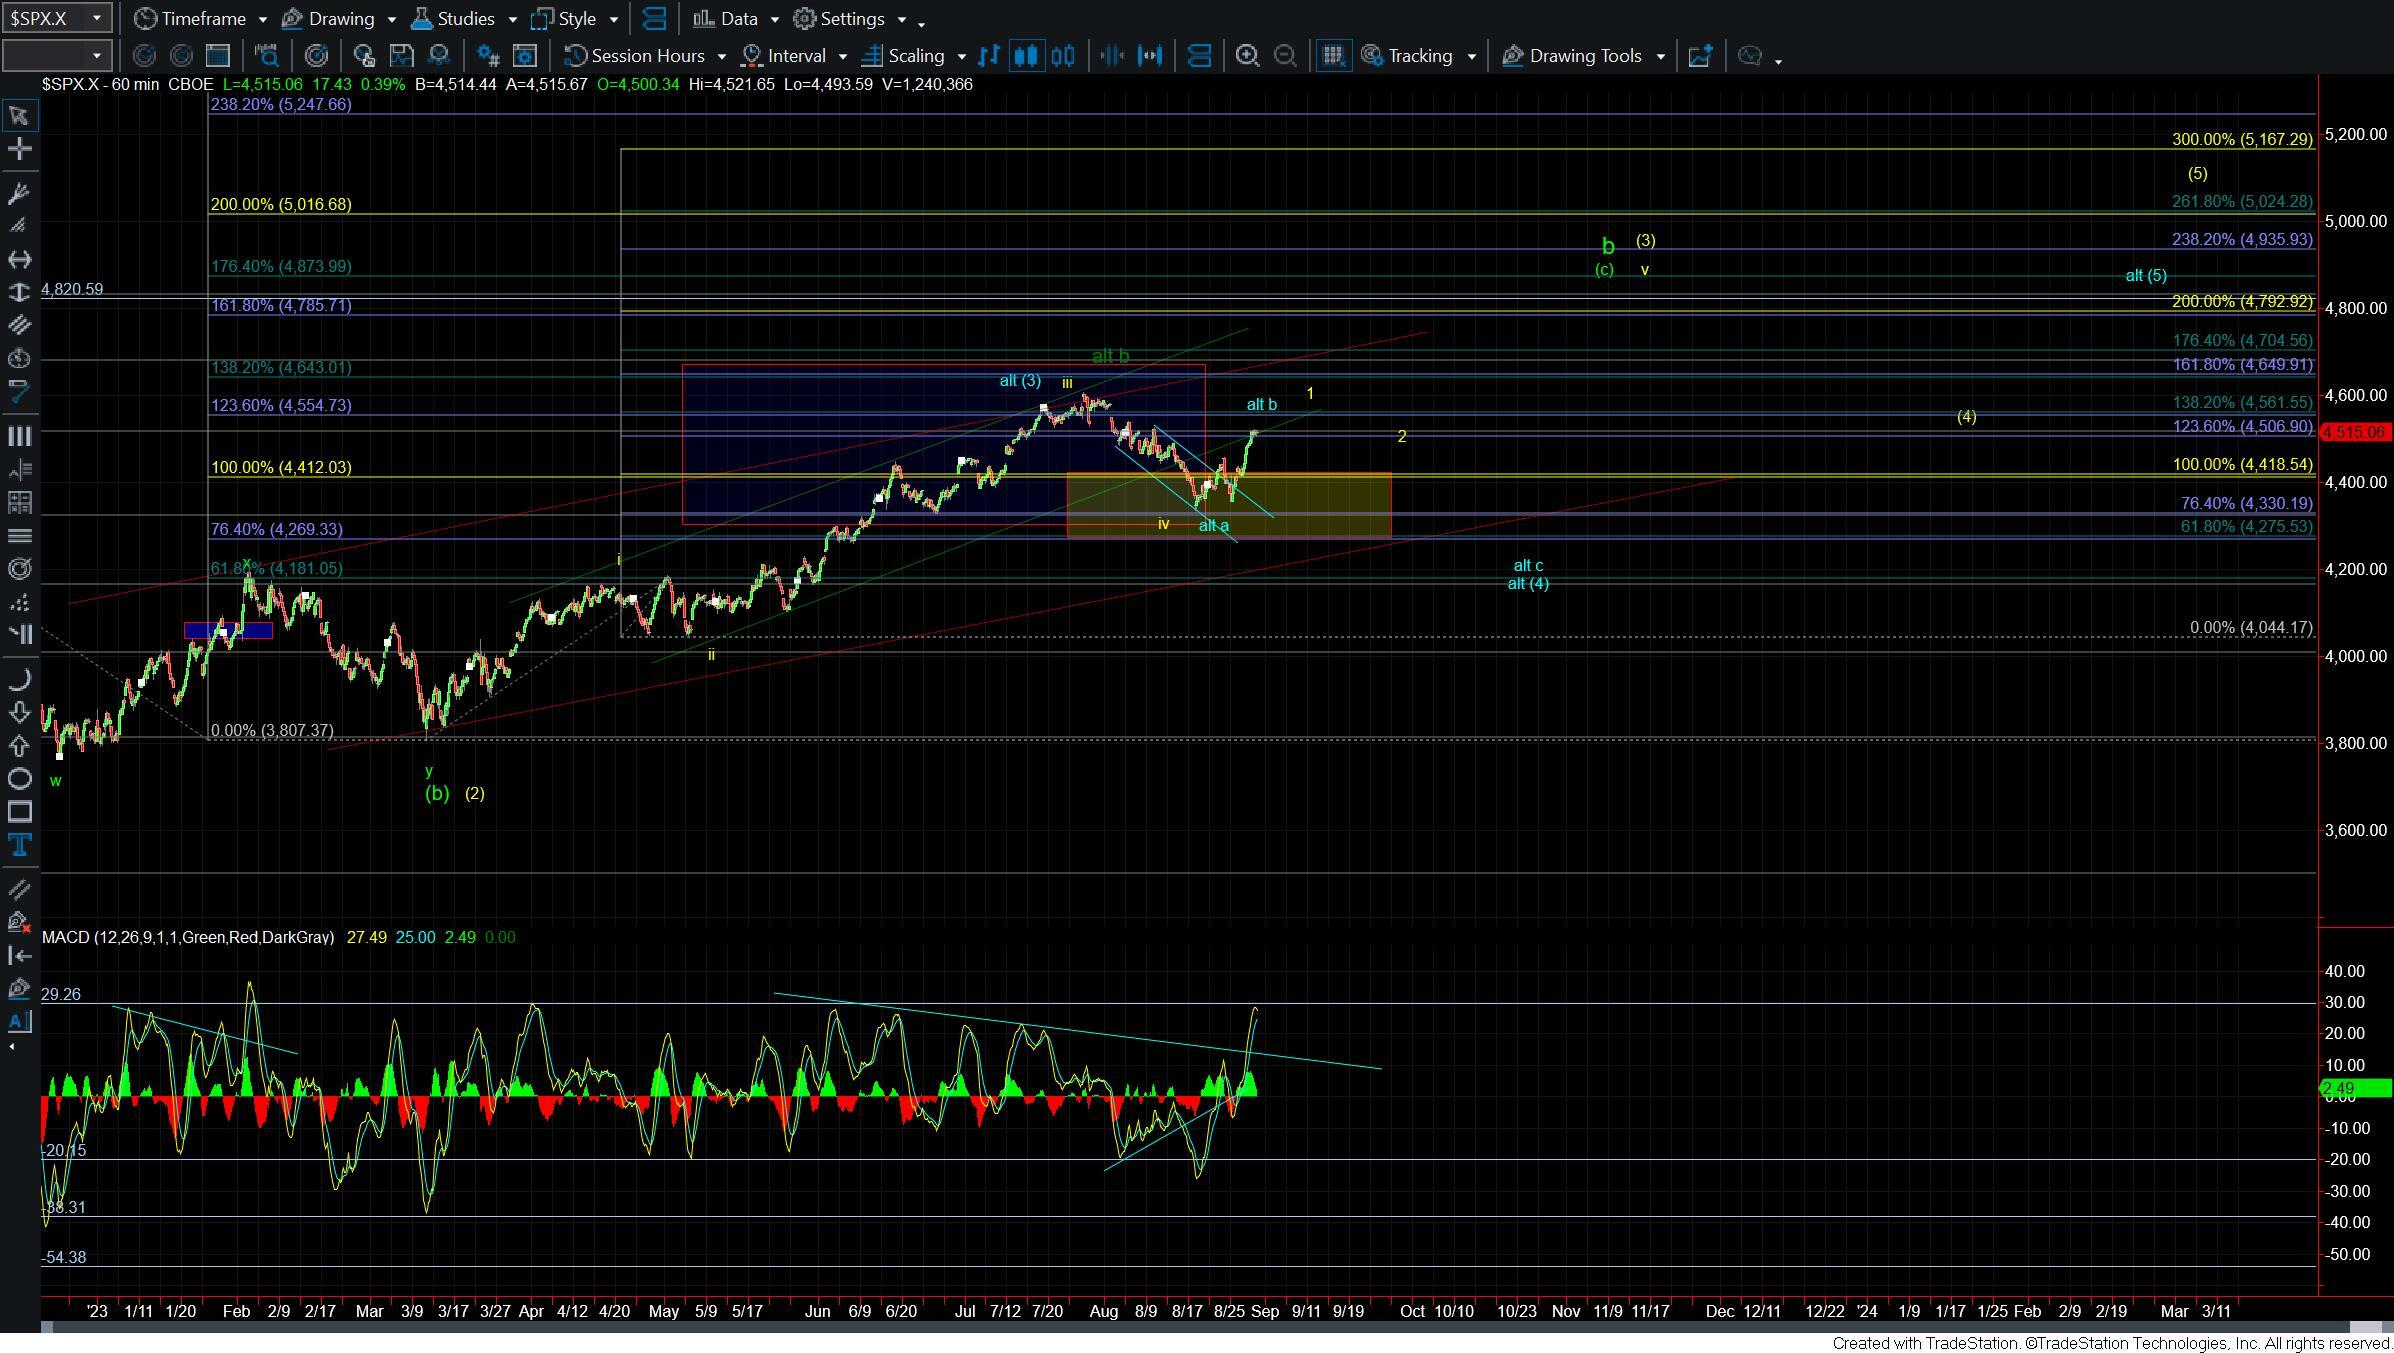Click the snap-to-left-edge arrow icon
This screenshot has height=1353, width=2394.
pos(19,956)
